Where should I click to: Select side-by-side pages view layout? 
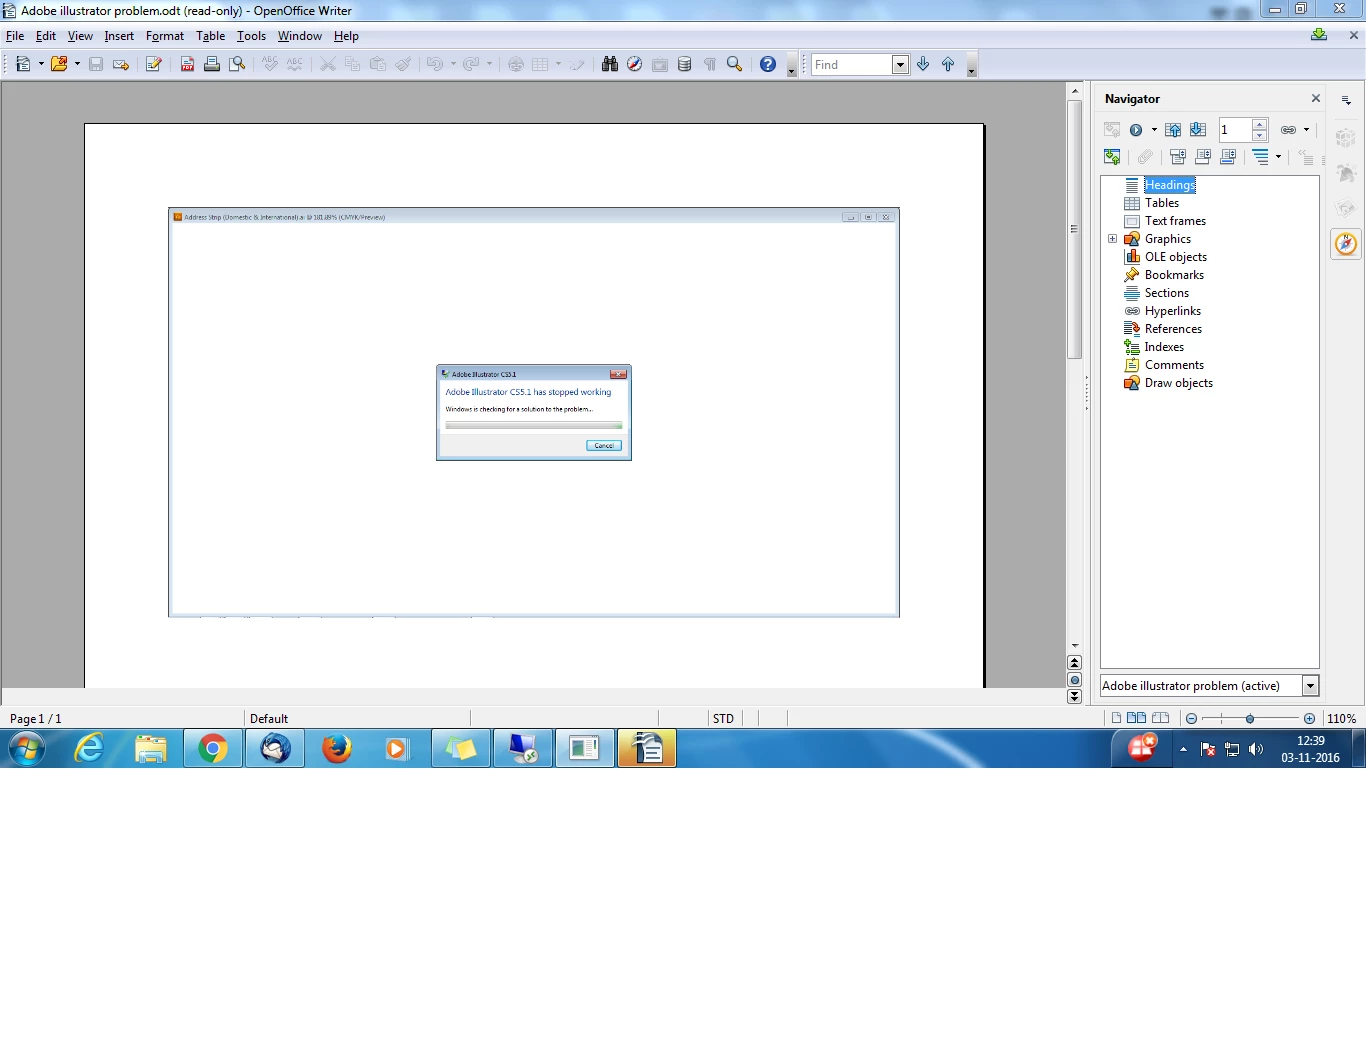[x=1136, y=718]
